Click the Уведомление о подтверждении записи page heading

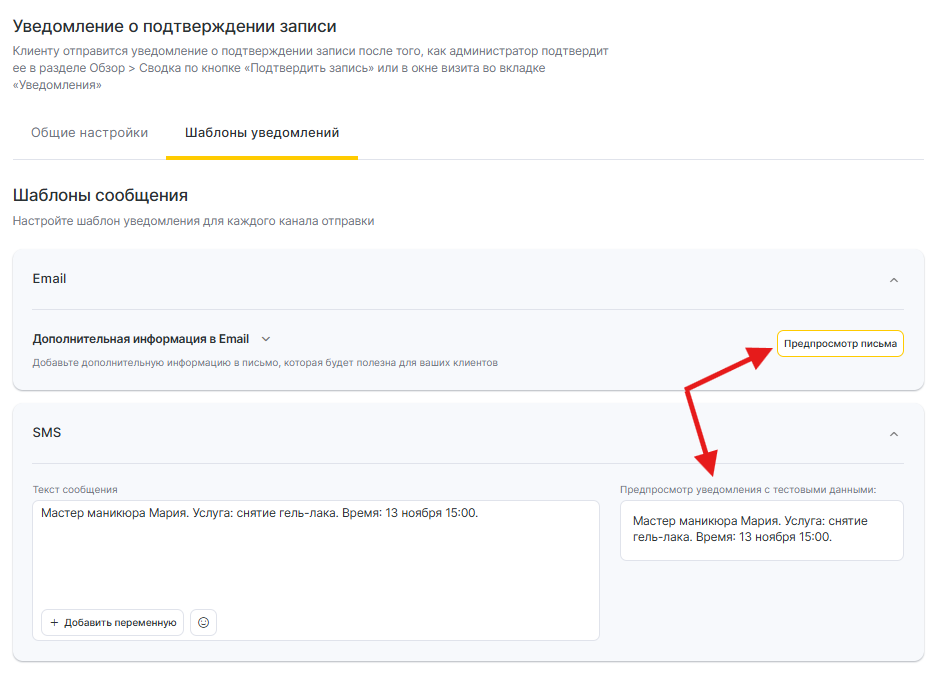click(174, 26)
